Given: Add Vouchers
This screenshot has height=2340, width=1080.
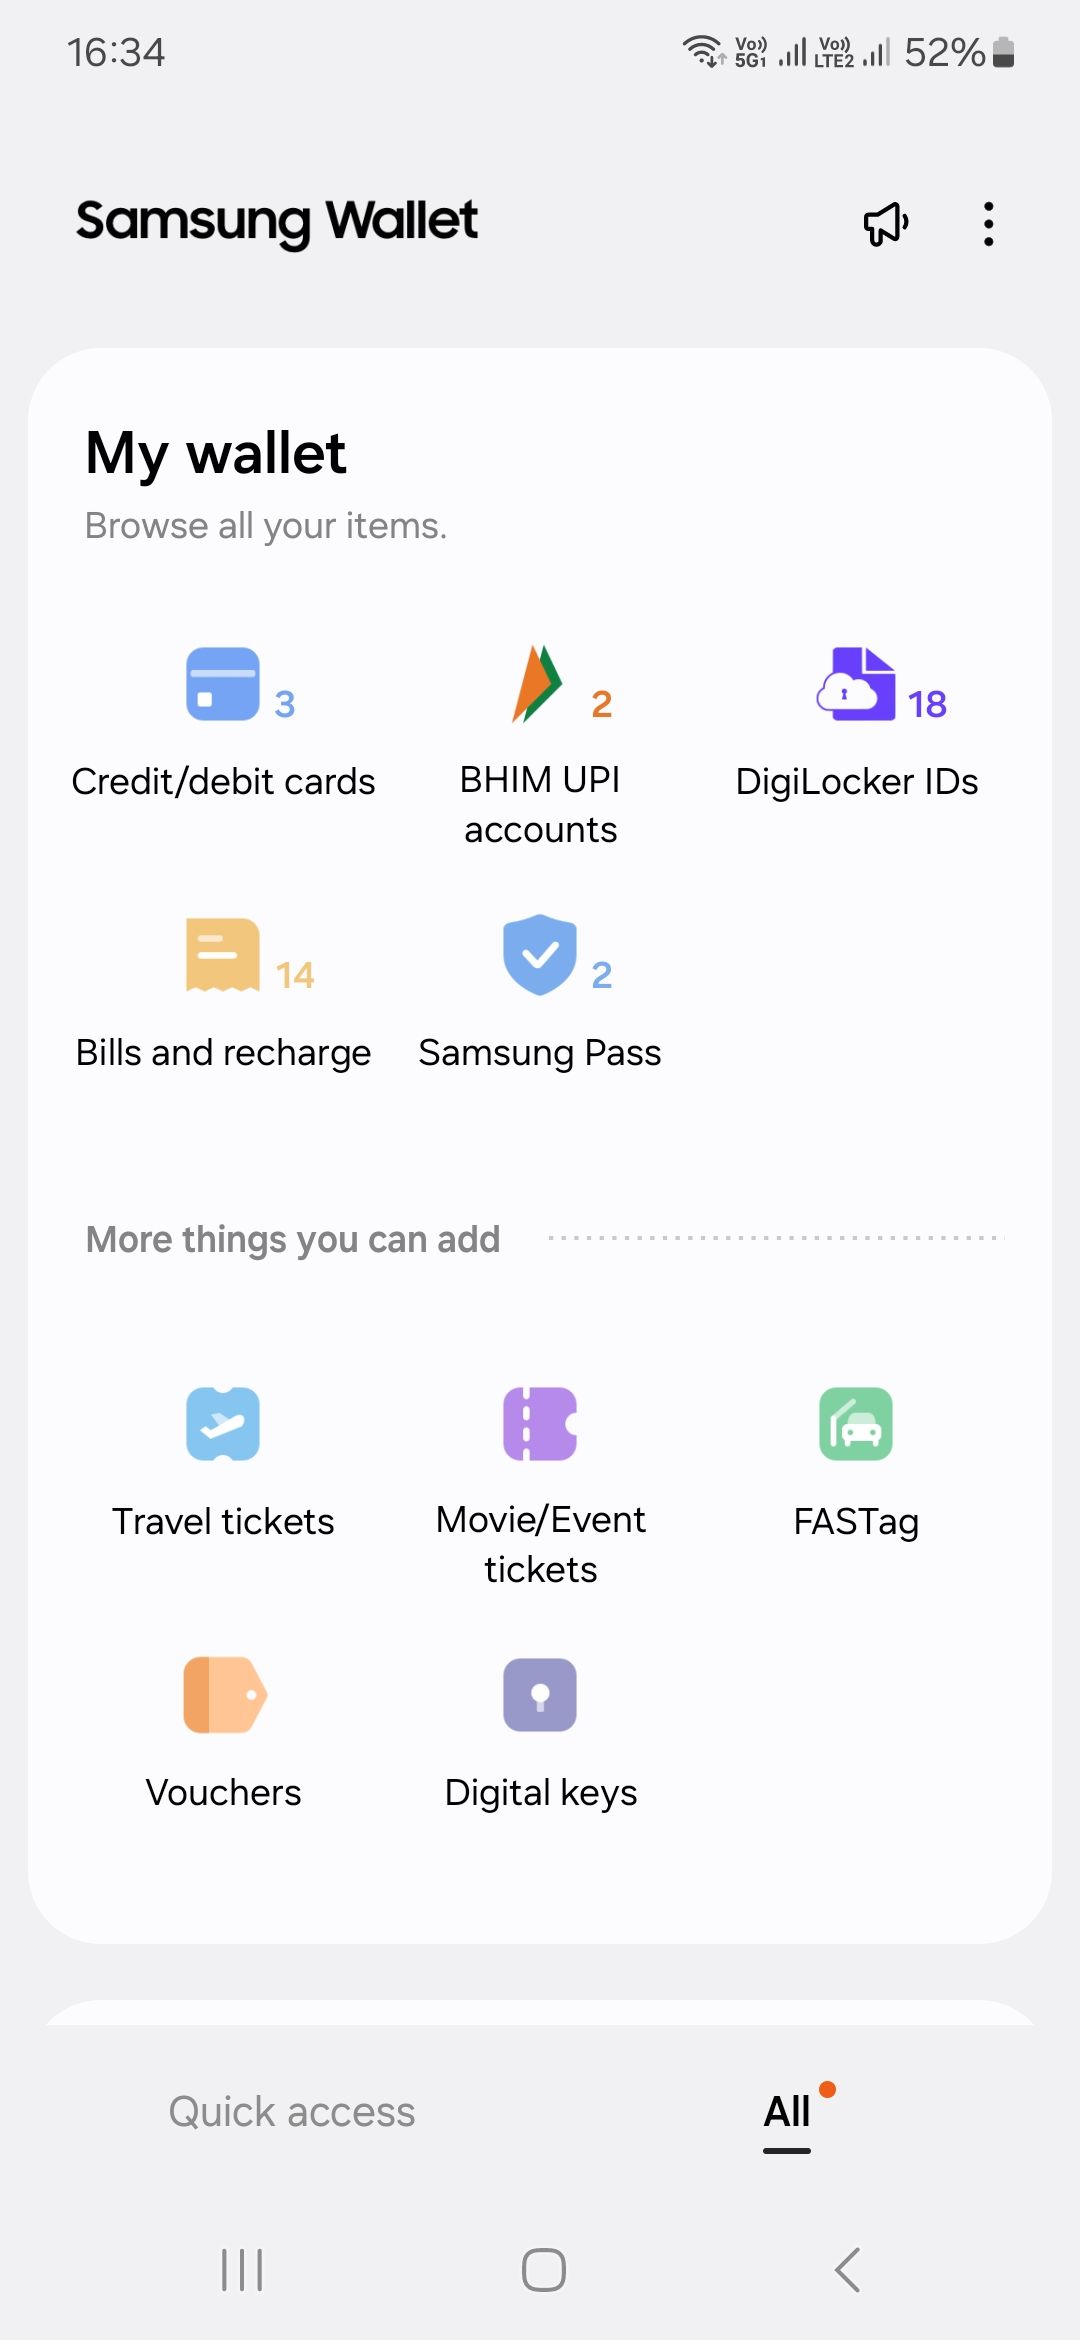Looking at the screenshot, I should 225,1695.
